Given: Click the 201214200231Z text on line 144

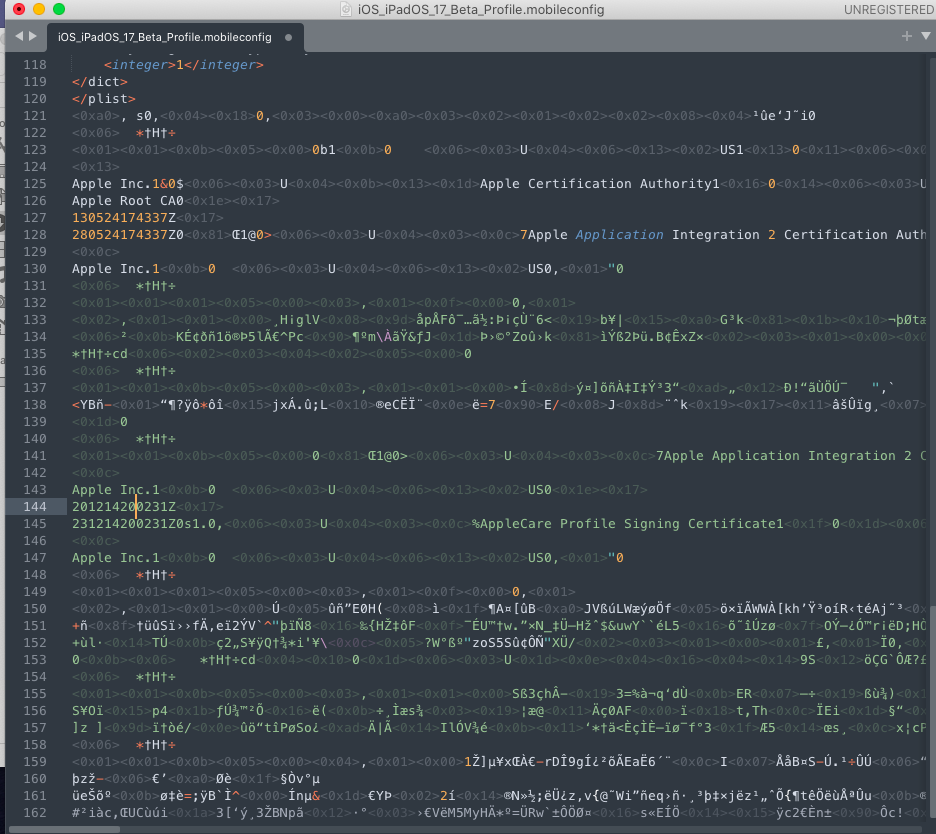Looking at the screenshot, I should coord(124,507).
